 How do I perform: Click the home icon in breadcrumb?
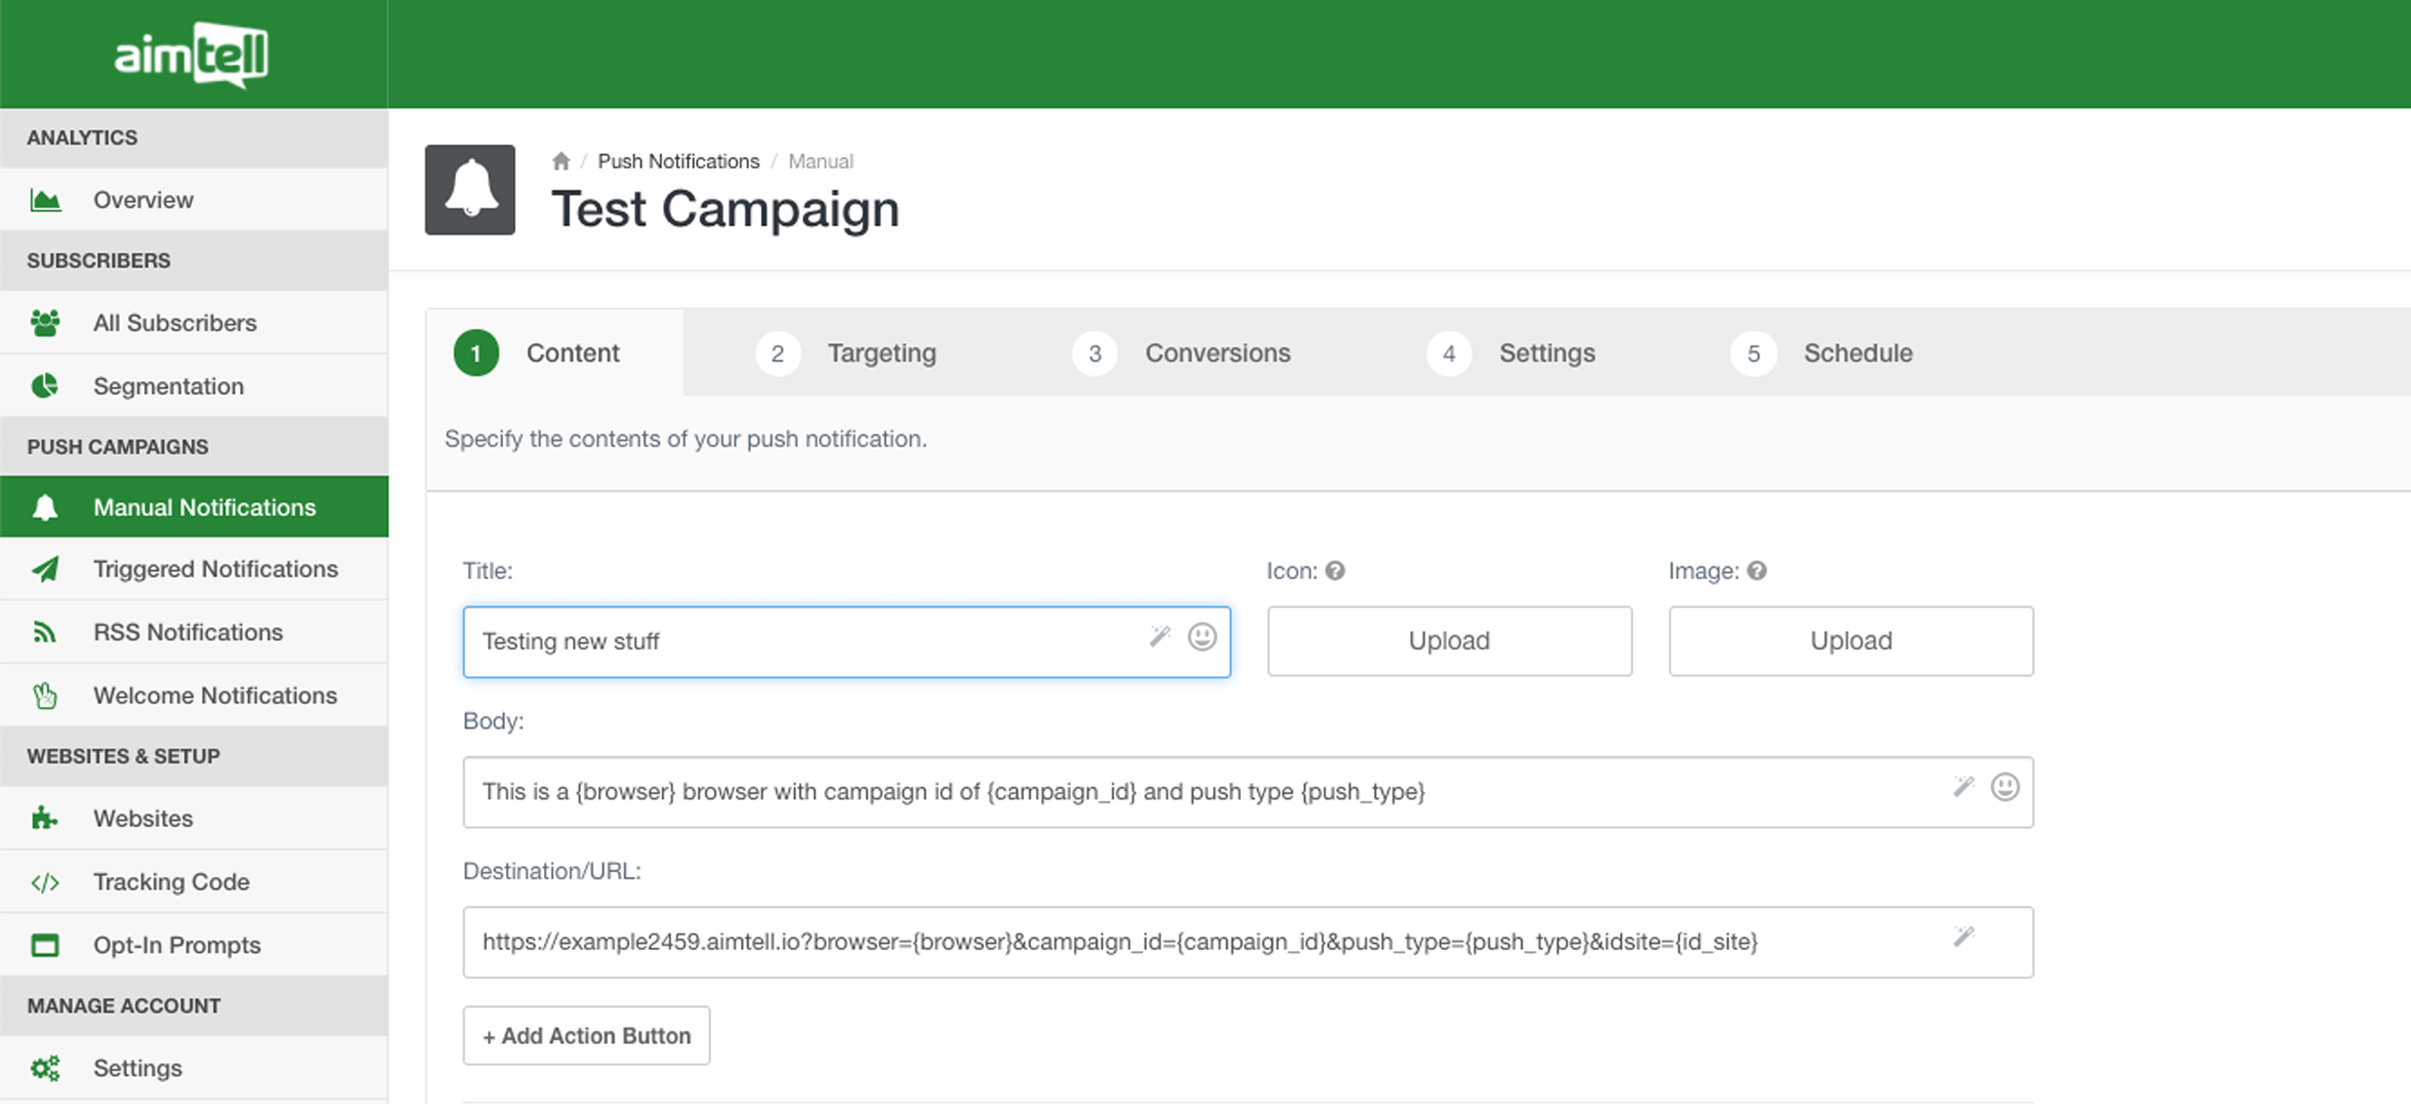coord(561,161)
